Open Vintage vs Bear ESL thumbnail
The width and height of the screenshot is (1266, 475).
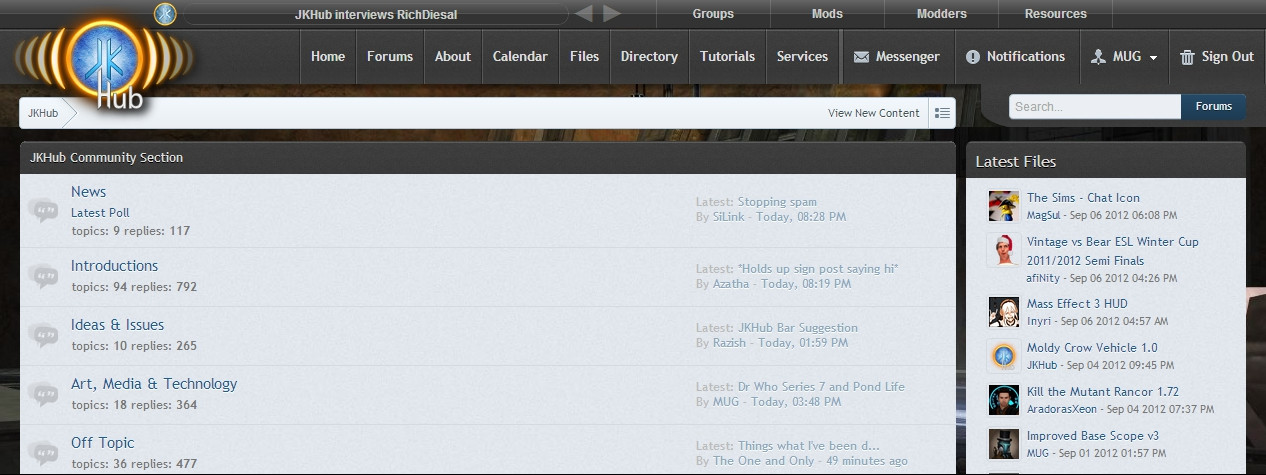[1004, 250]
